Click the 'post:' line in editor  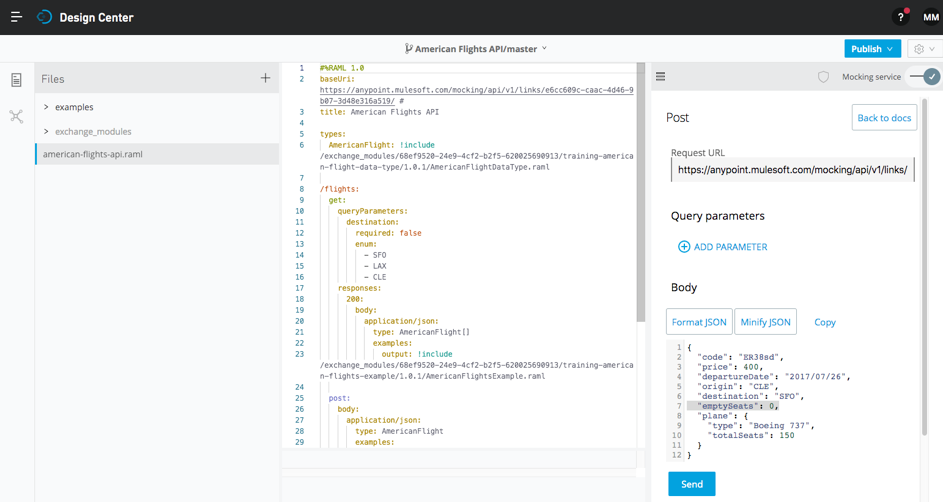click(339, 398)
